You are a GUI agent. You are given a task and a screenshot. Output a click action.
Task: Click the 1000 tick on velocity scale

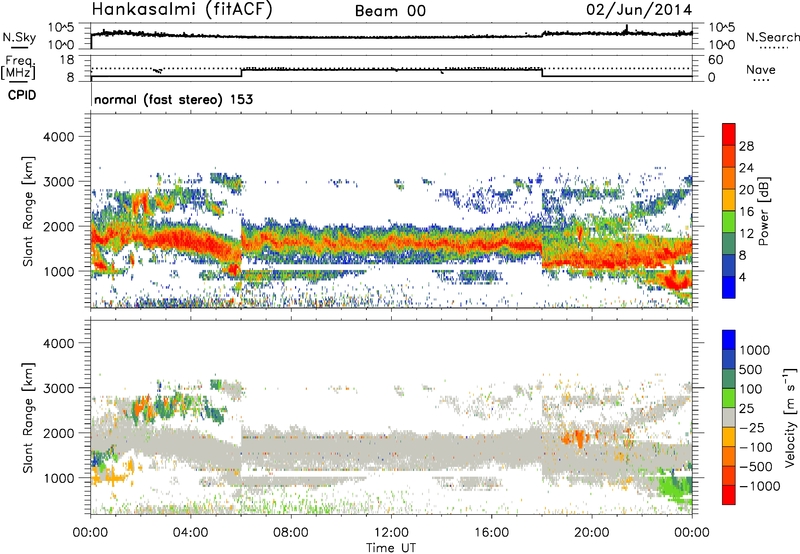coord(755,350)
